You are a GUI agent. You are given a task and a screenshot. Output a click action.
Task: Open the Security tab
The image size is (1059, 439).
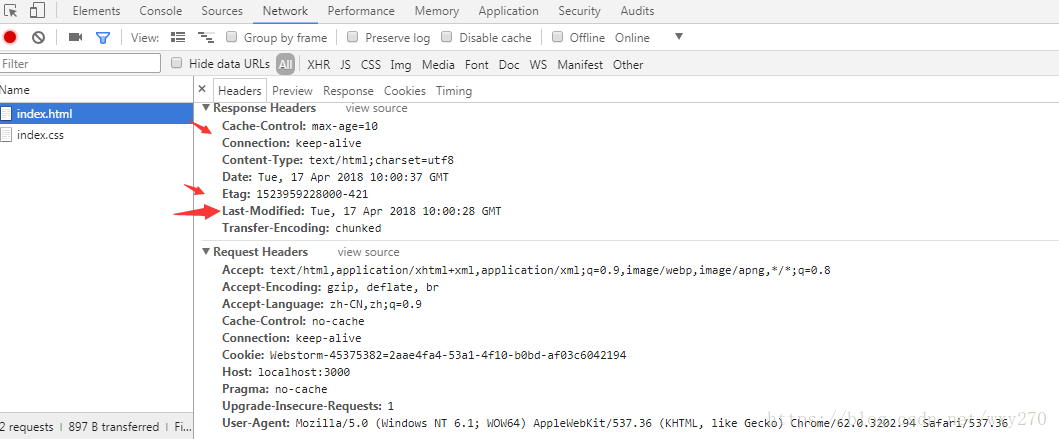(x=579, y=11)
